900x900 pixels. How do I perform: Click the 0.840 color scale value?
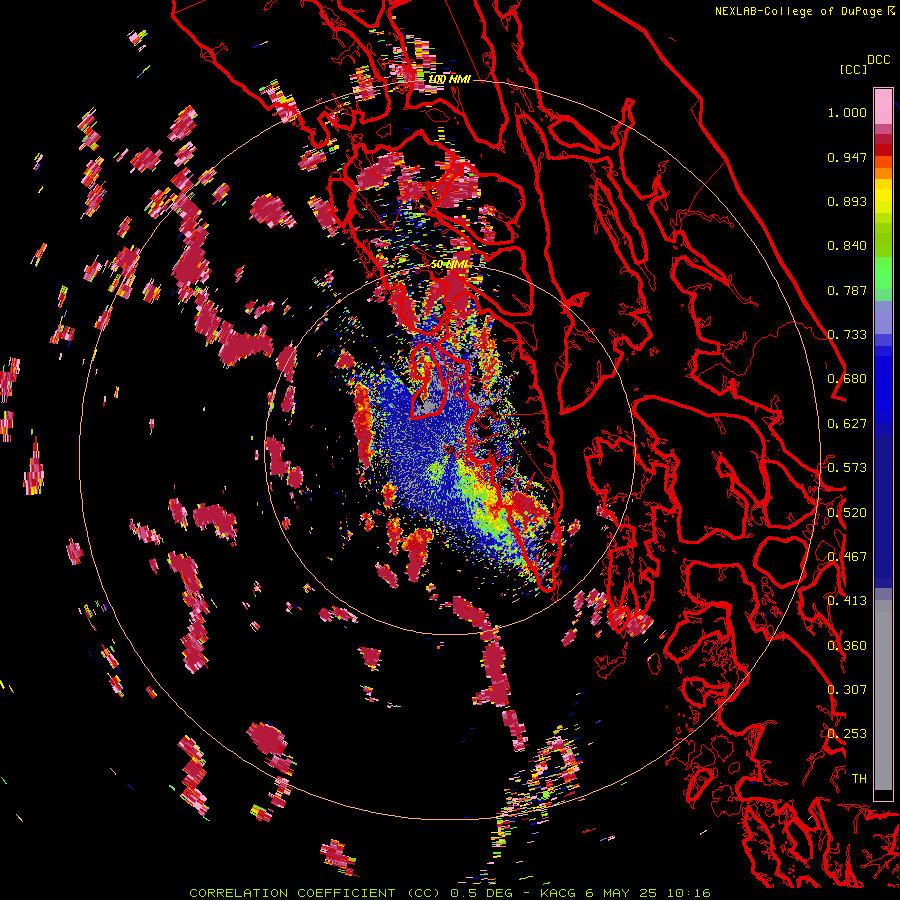(847, 246)
